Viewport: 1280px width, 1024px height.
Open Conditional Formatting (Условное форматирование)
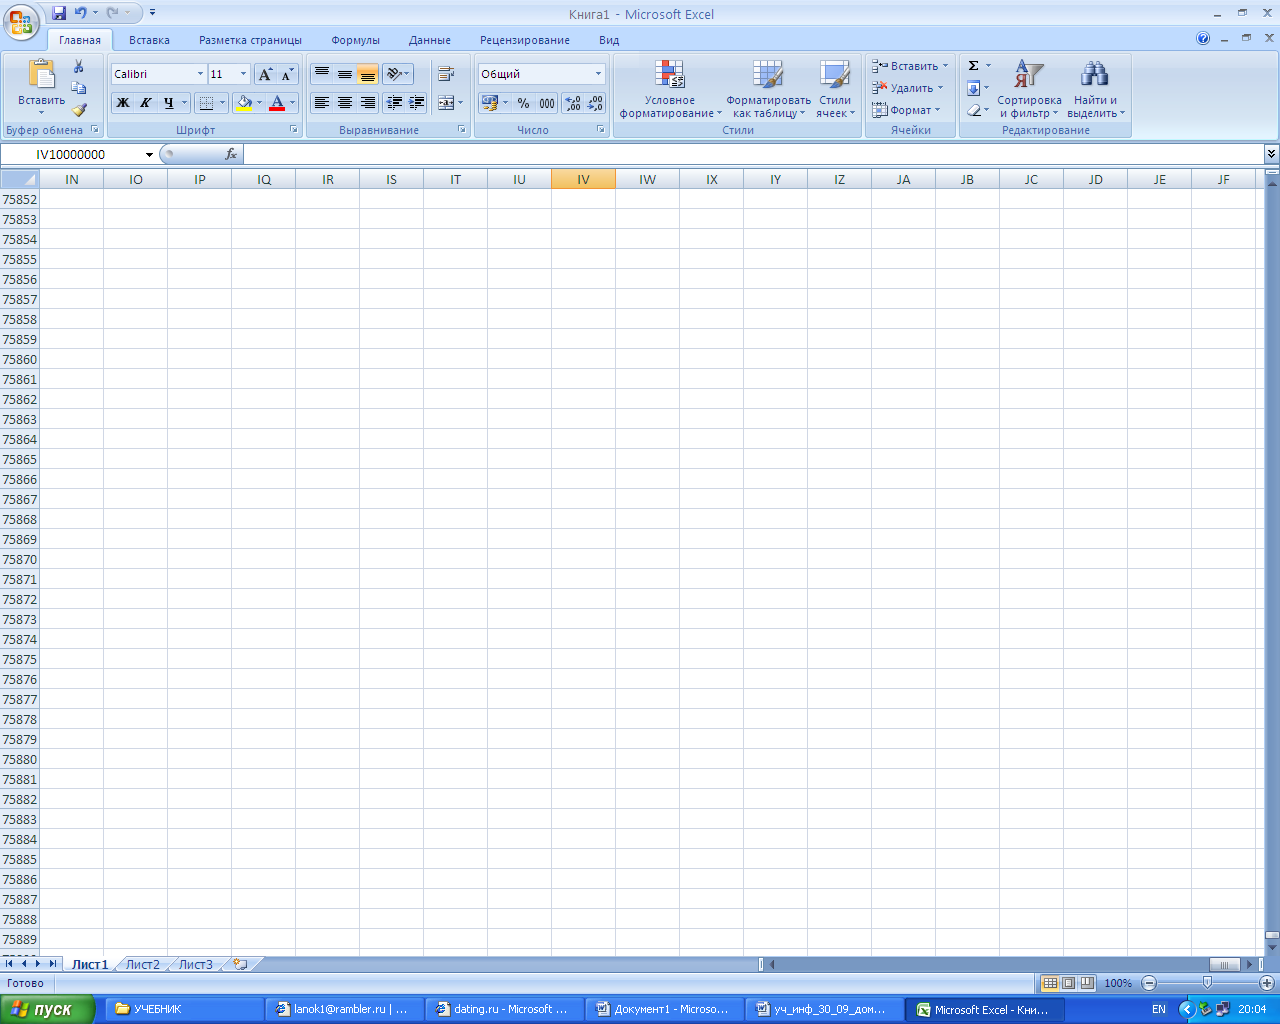670,89
